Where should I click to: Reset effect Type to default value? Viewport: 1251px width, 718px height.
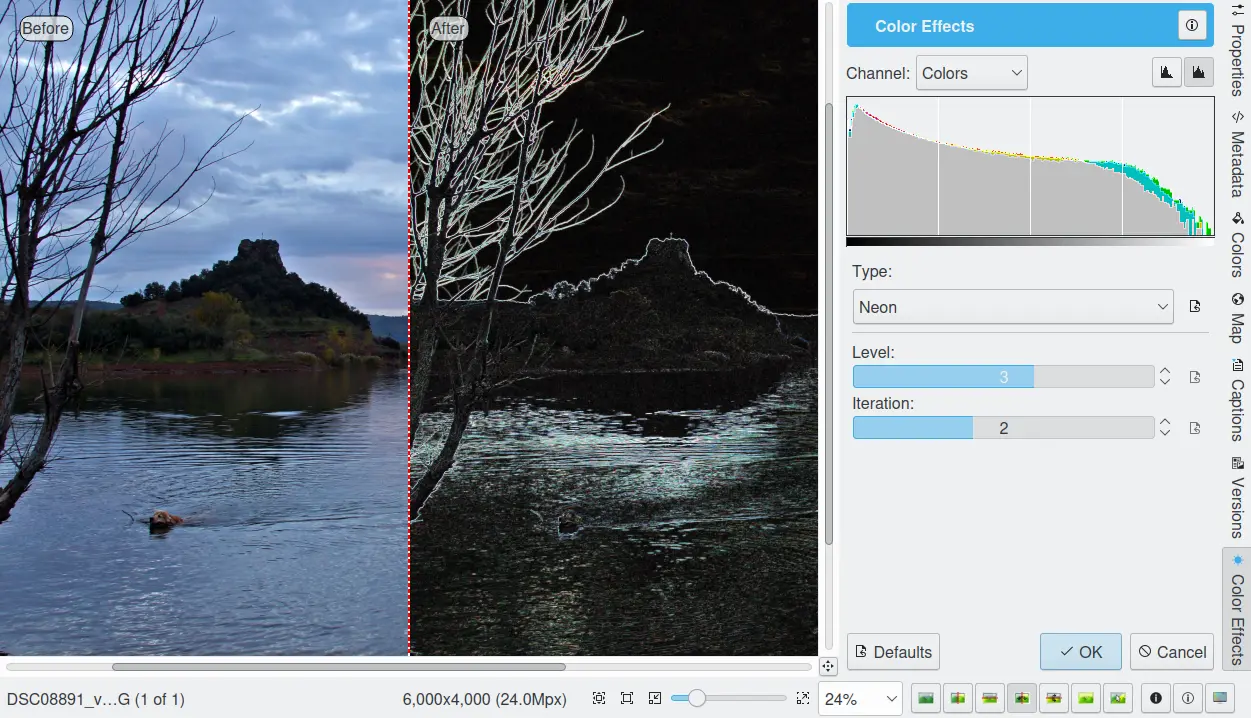click(1194, 307)
